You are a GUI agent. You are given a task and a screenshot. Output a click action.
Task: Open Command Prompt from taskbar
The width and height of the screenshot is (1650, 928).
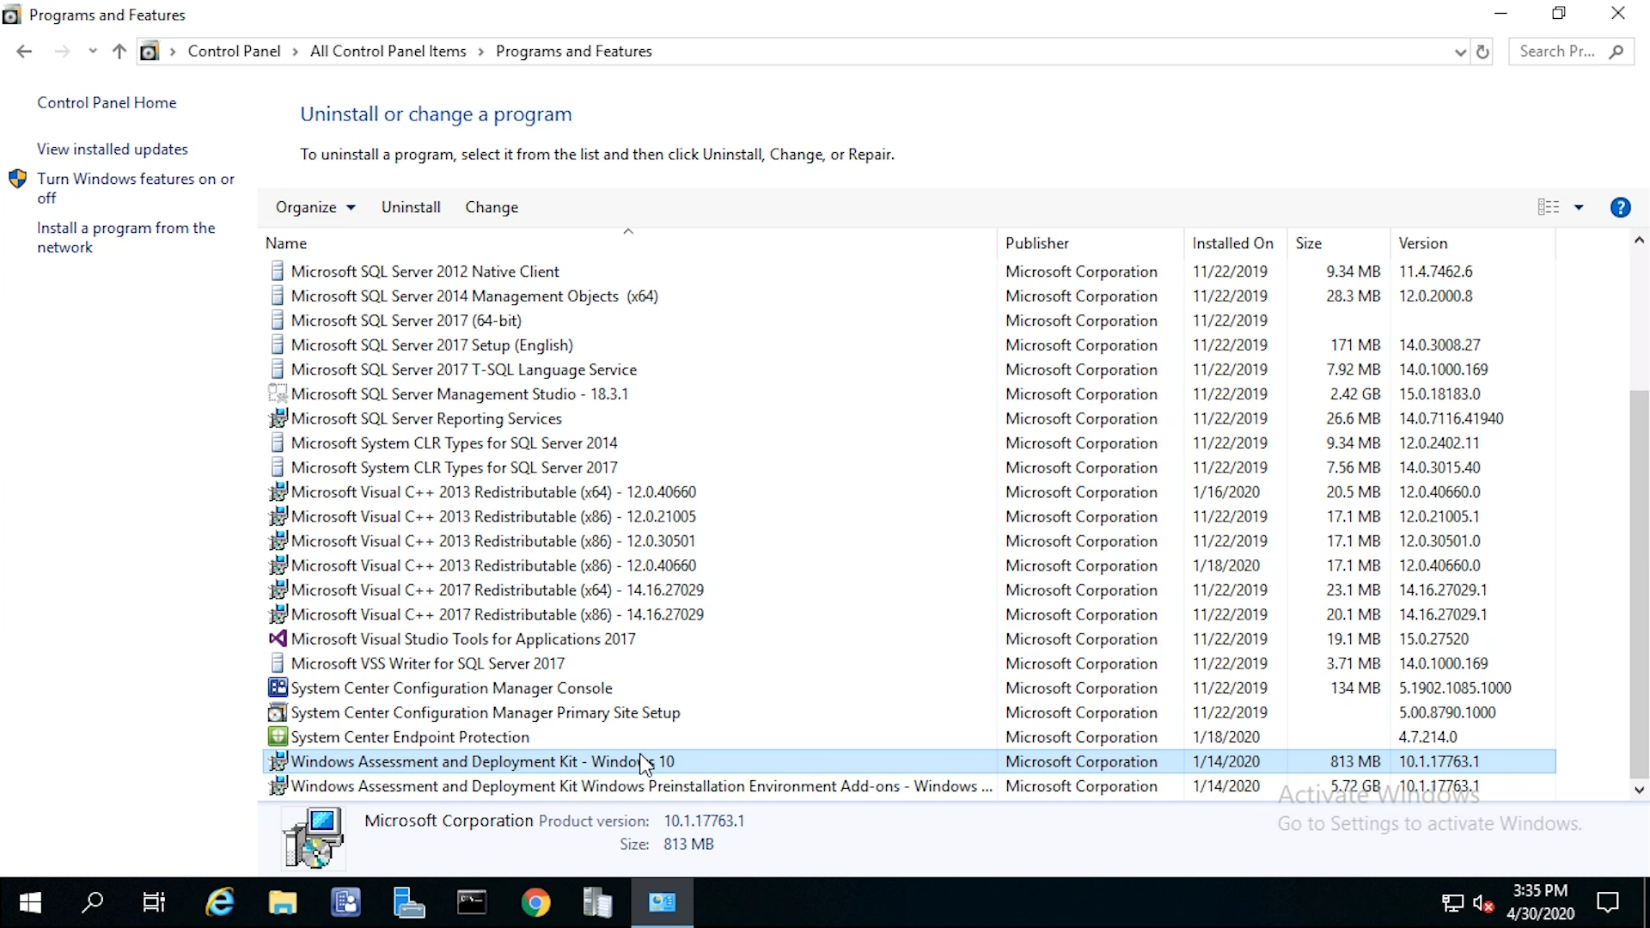click(472, 903)
